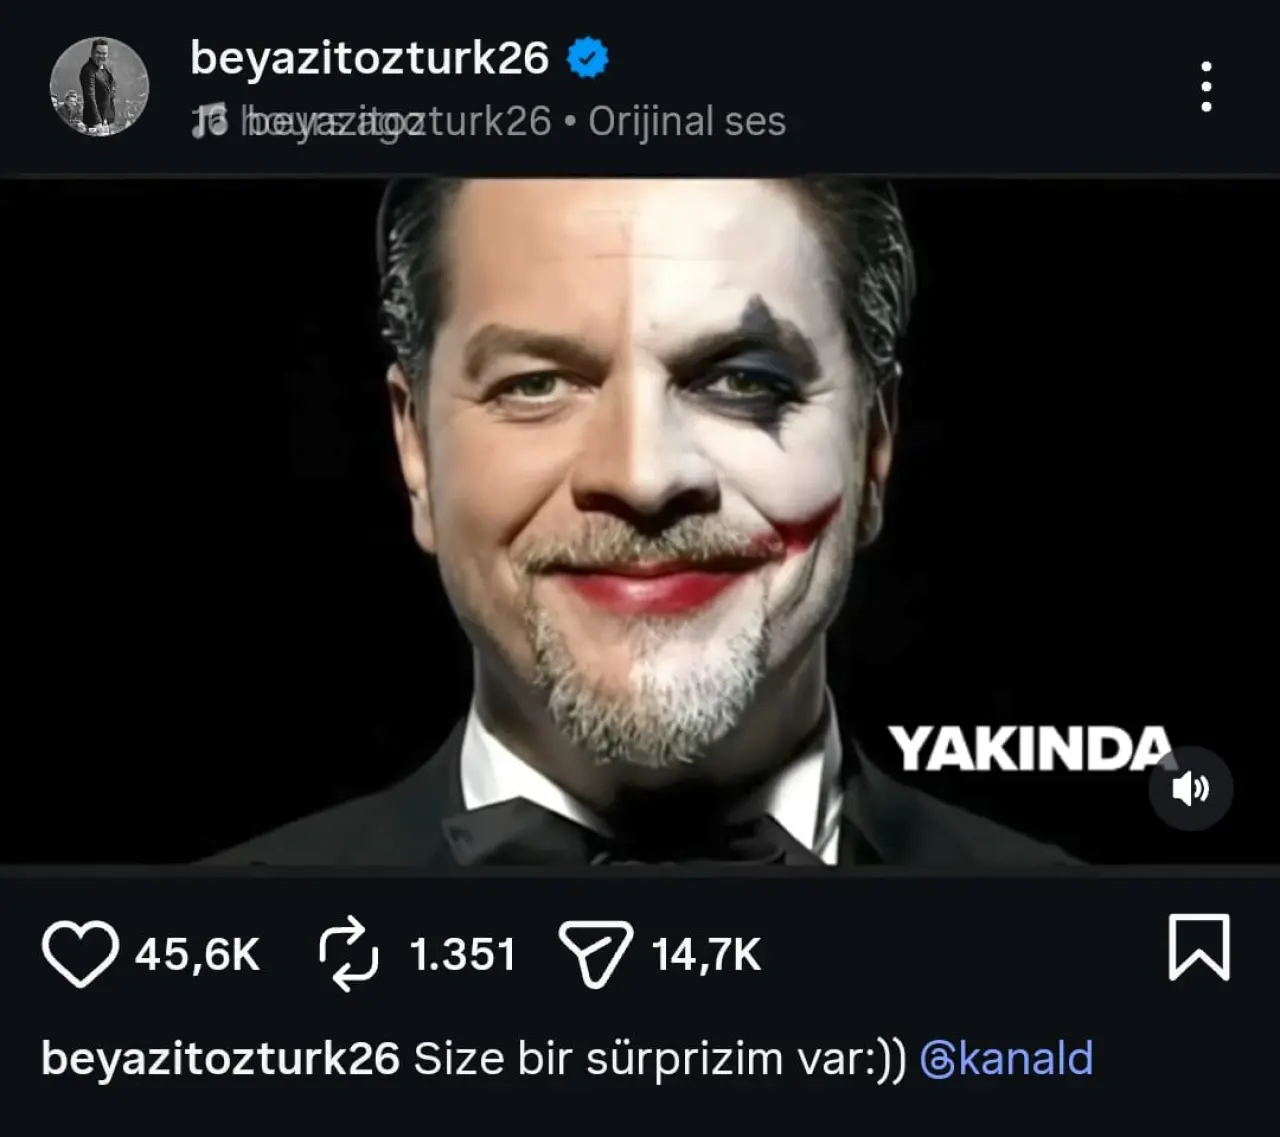
Task: Tap the 14,7K shares count
Action: (706, 954)
